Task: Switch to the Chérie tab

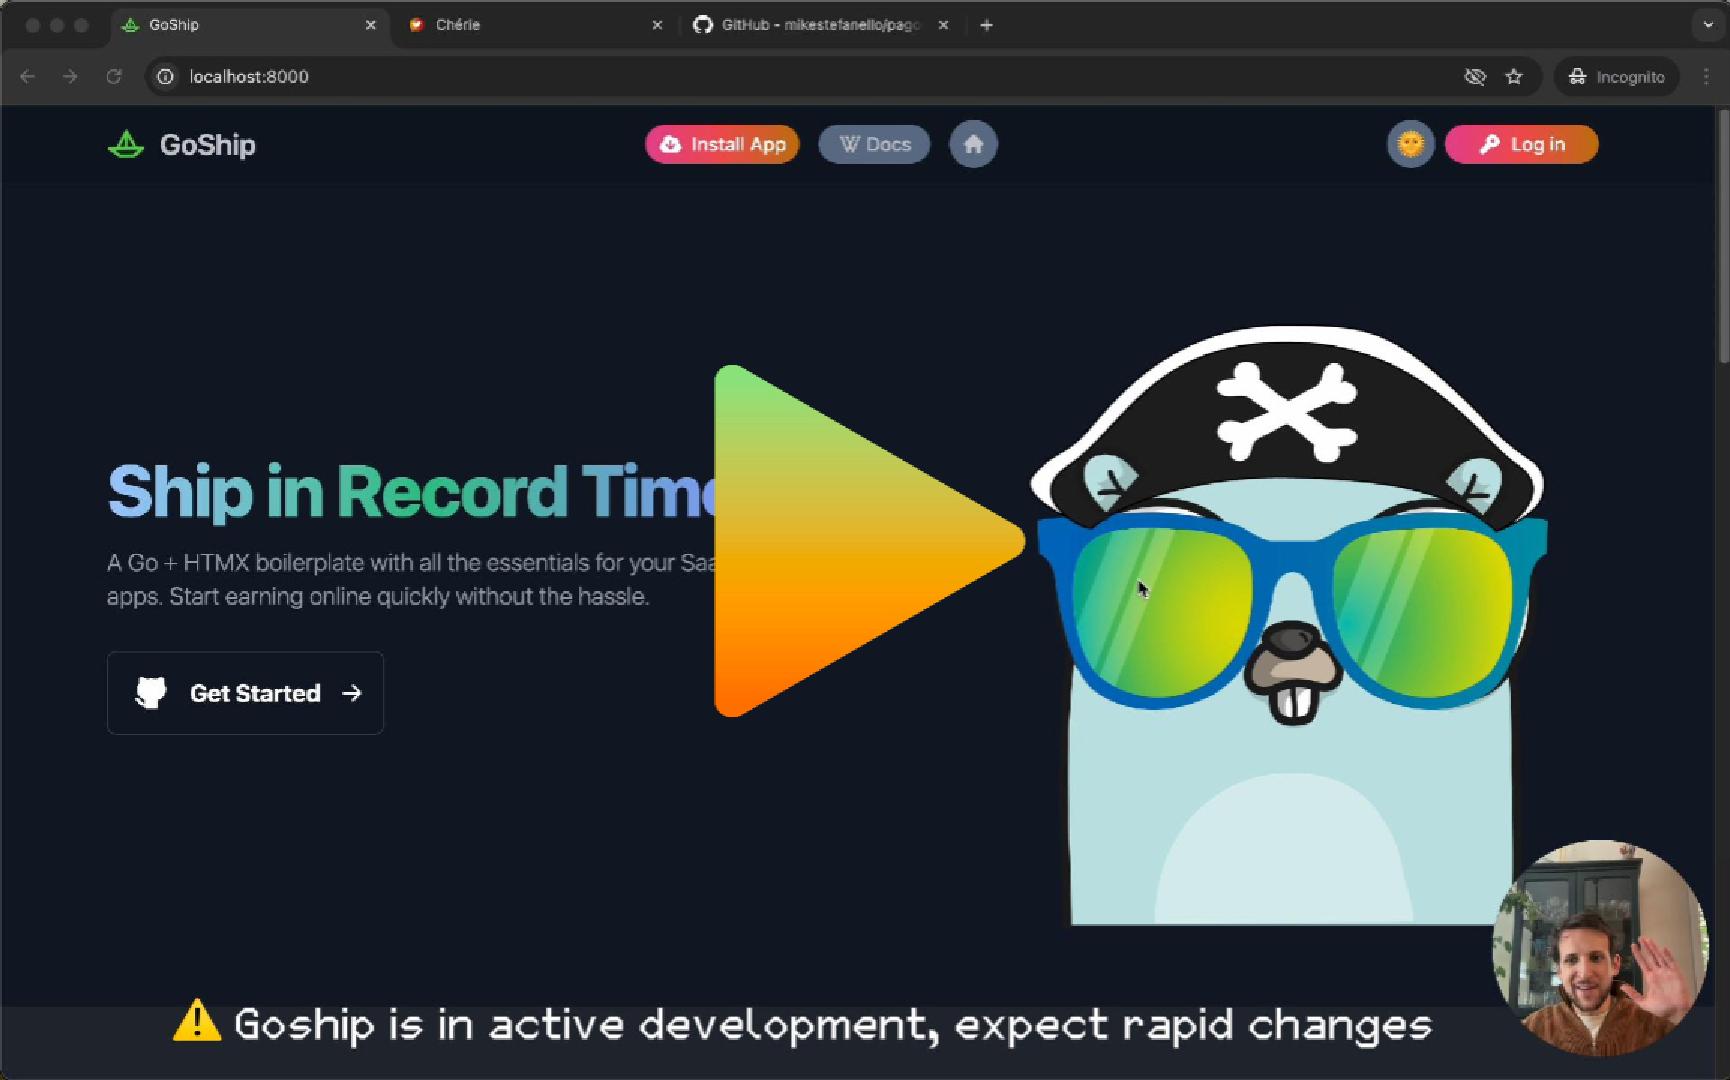Action: point(530,25)
